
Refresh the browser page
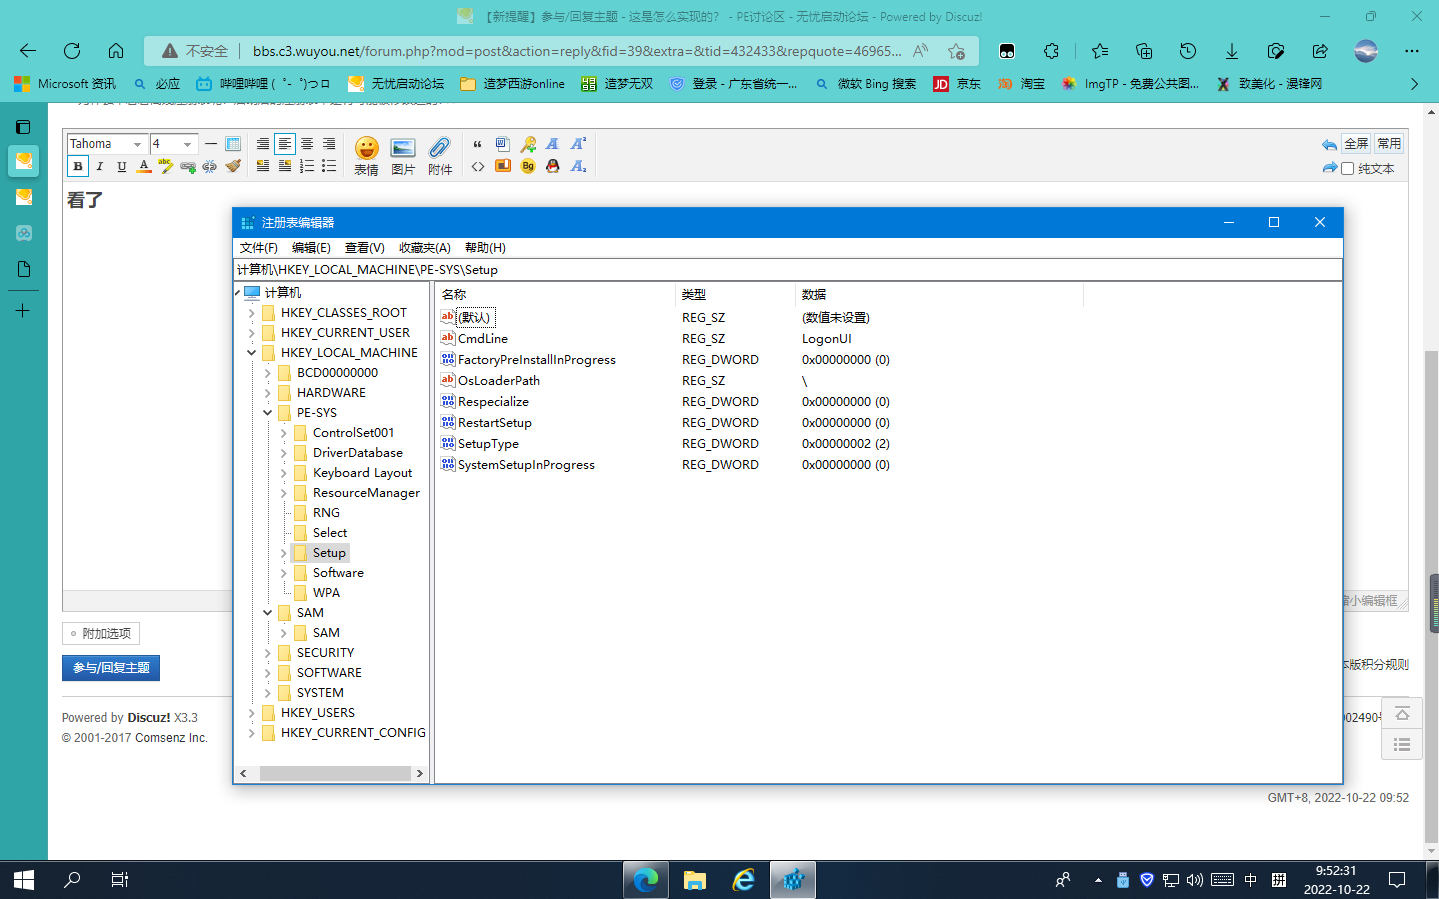pyautogui.click(x=72, y=51)
